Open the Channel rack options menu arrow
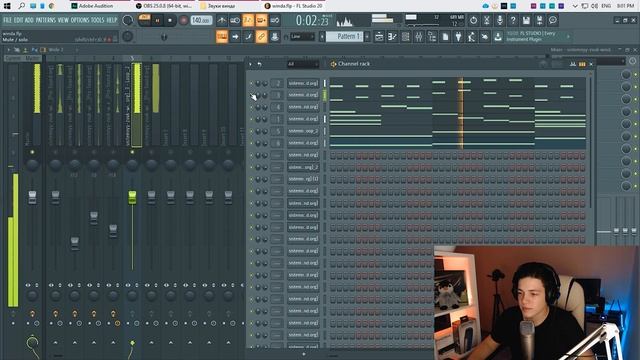The image size is (640, 360). (250, 64)
